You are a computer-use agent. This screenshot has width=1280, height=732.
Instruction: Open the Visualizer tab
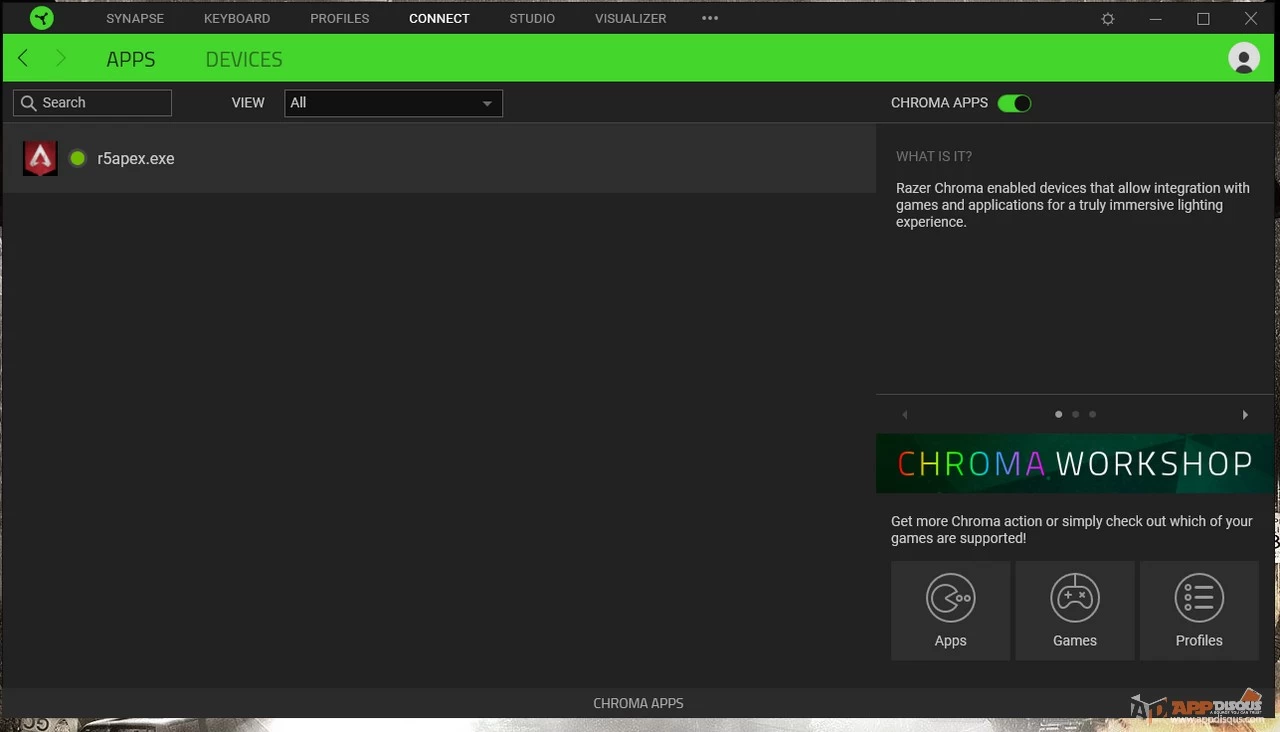pos(630,18)
